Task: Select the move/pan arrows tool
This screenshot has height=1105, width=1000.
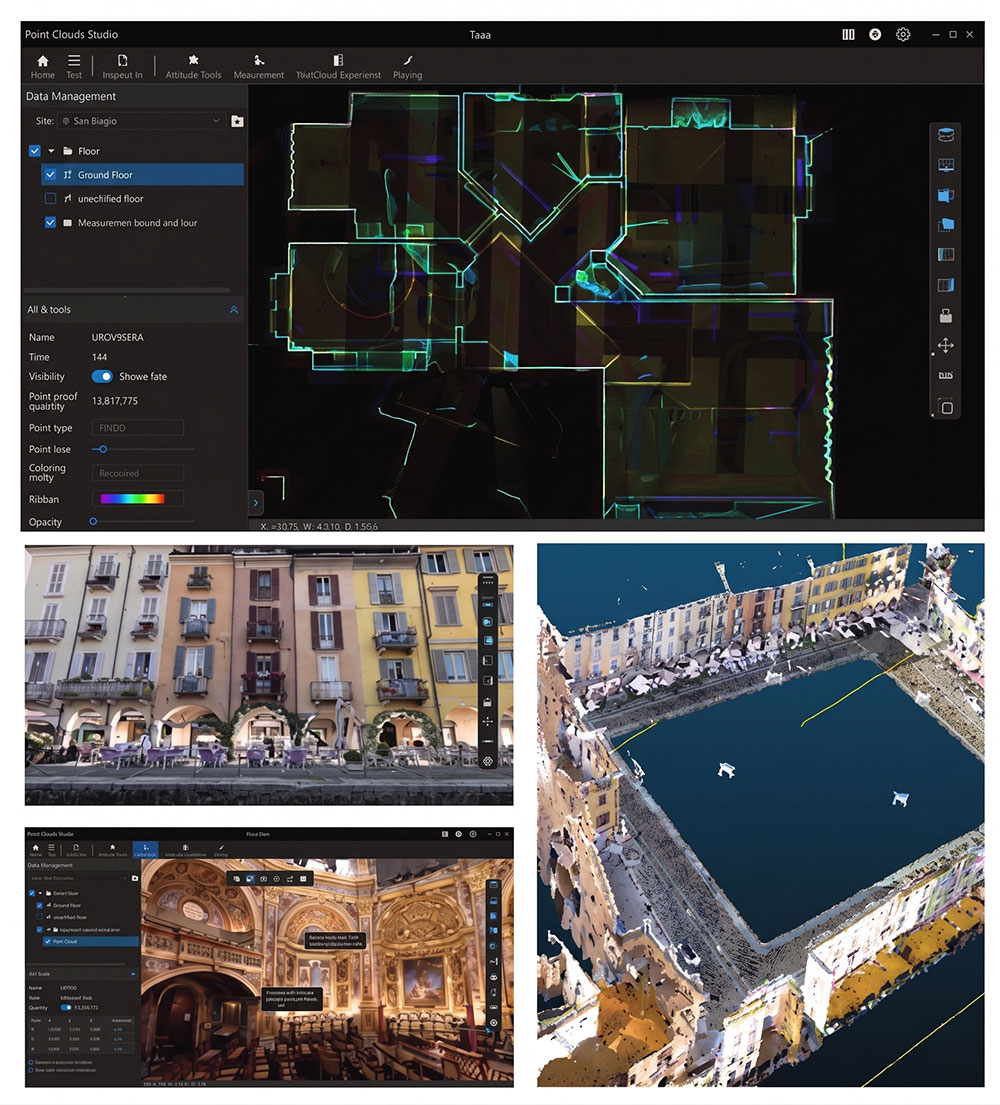Action: tap(945, 345)
